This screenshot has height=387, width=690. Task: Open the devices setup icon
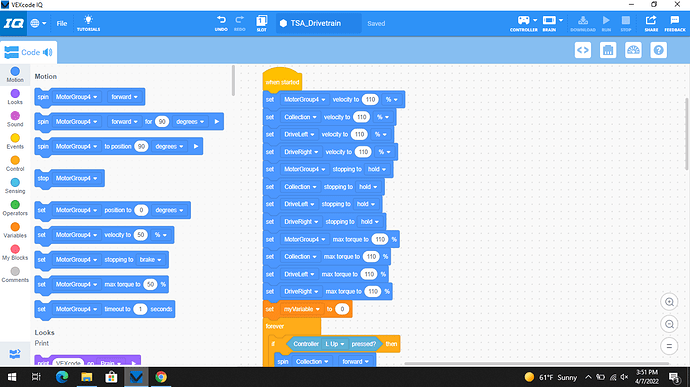click(x=608, y=50)
